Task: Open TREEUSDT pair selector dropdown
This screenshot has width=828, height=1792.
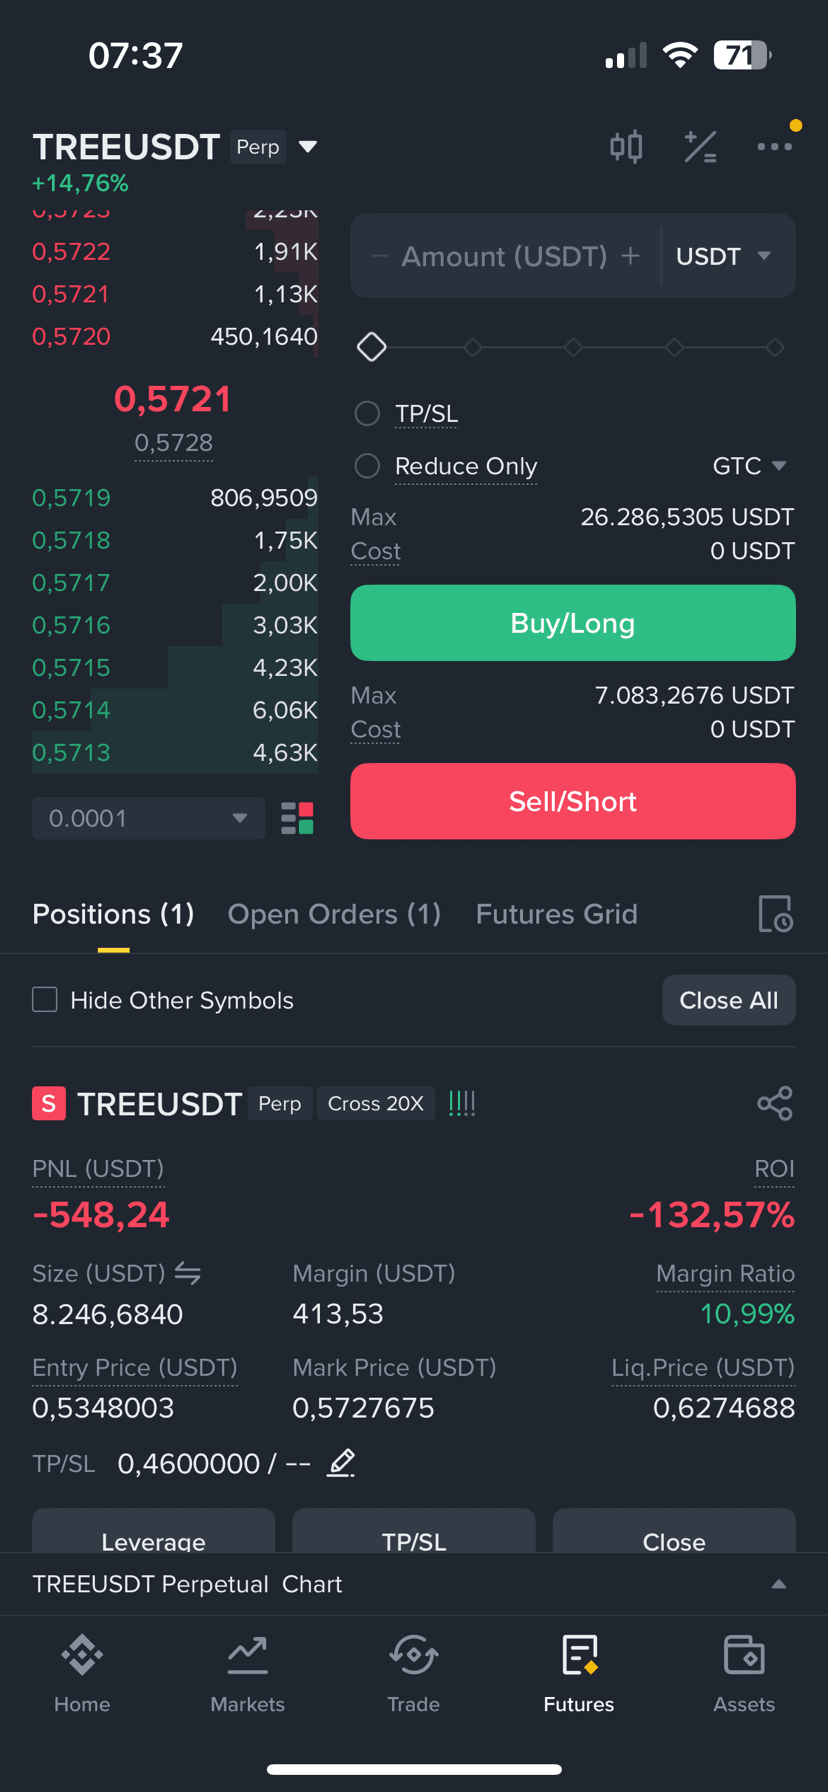Action: tap(308, 147)
